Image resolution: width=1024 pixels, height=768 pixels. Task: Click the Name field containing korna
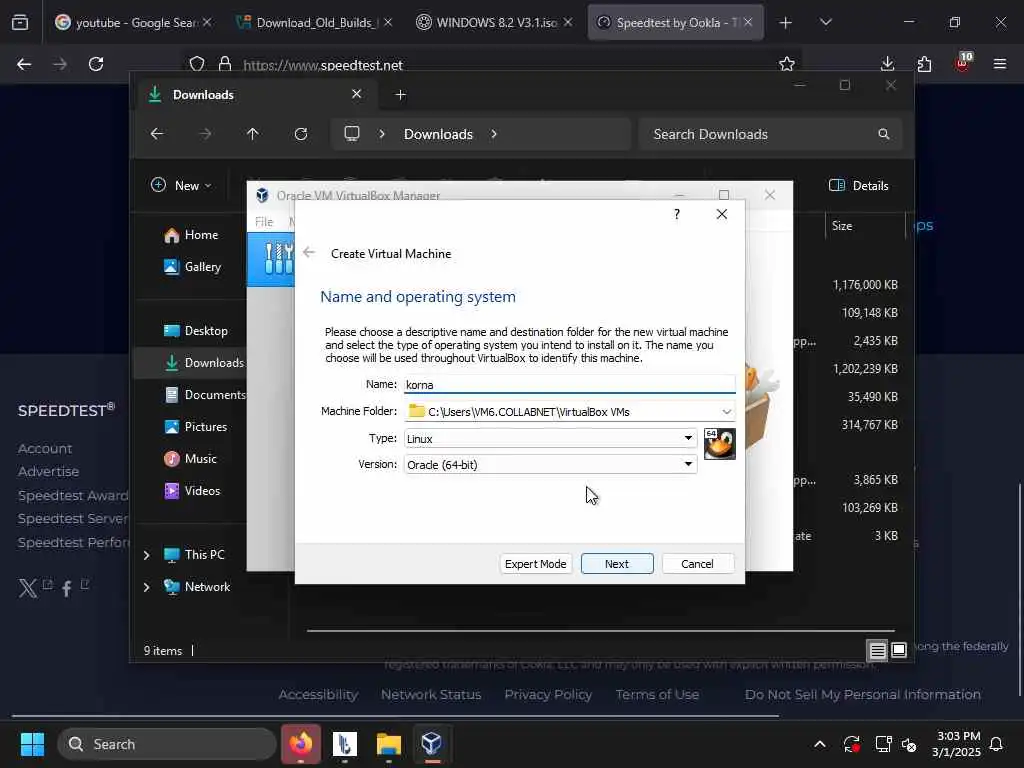(x=569, y=385)
